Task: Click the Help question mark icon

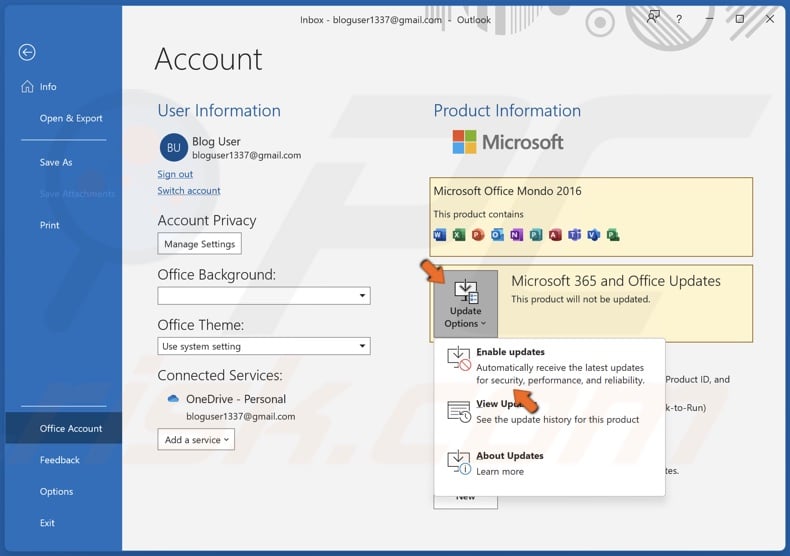Action: point(679,19)
